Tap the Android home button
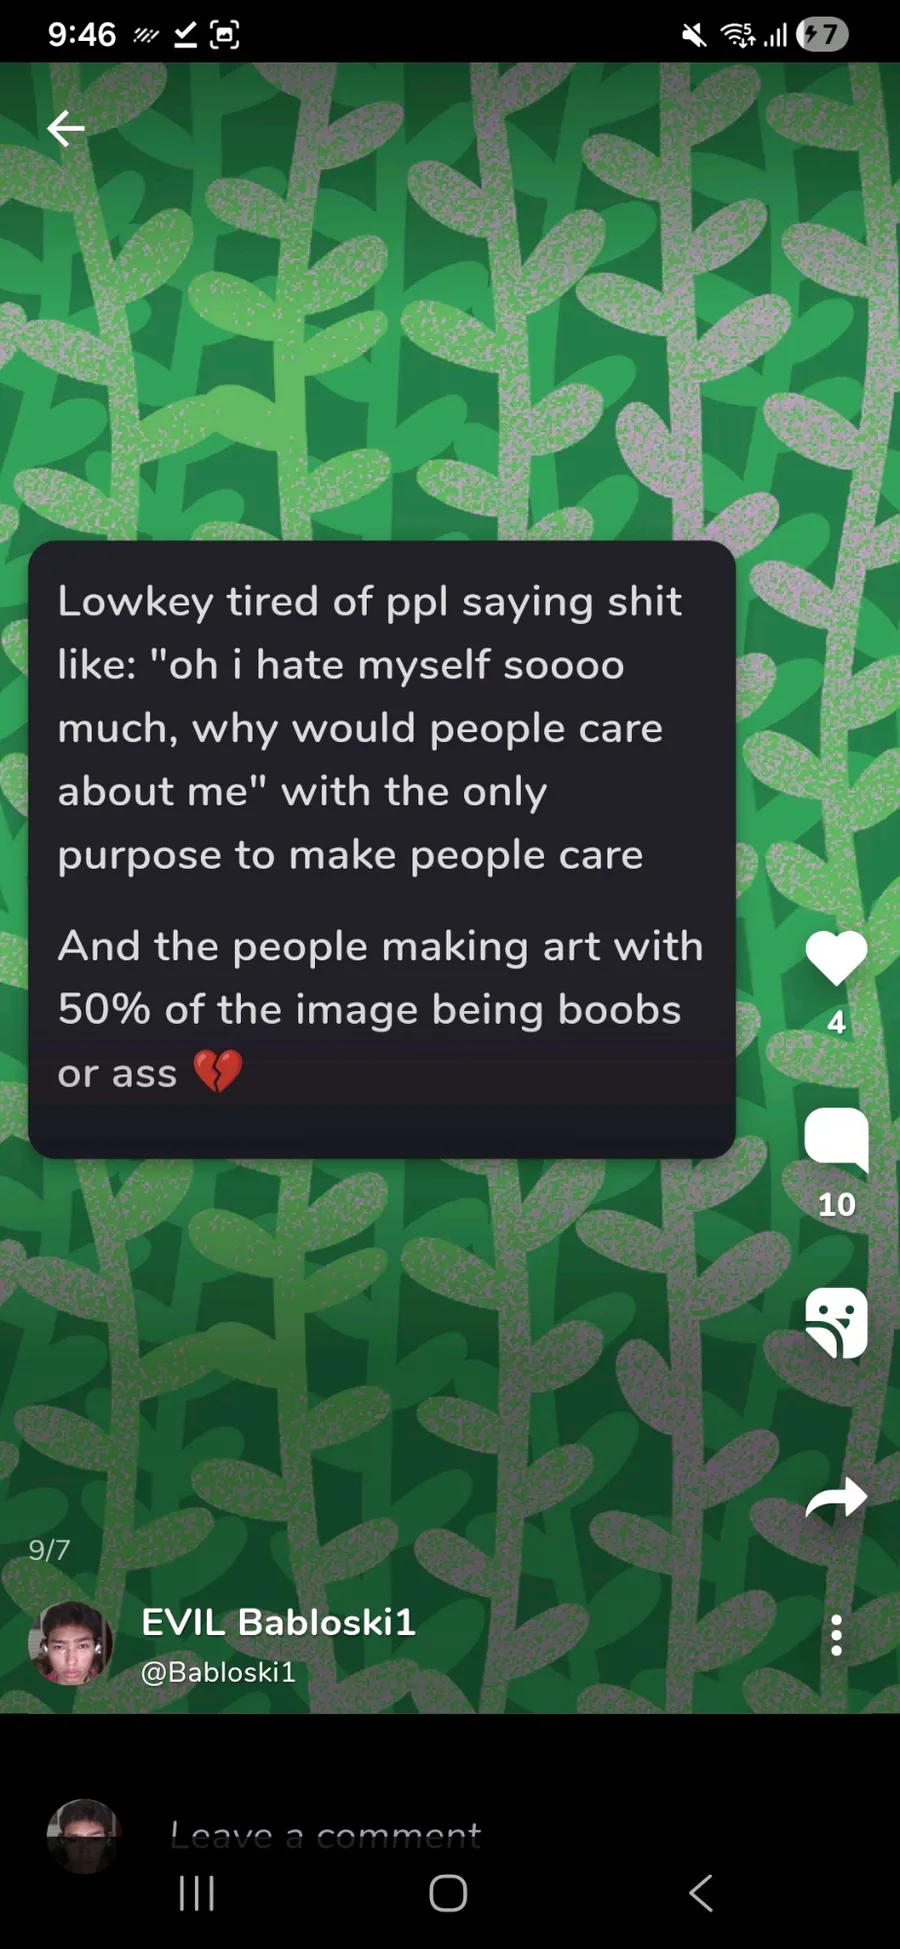900x1949 pixels. tap(448, 1893)
